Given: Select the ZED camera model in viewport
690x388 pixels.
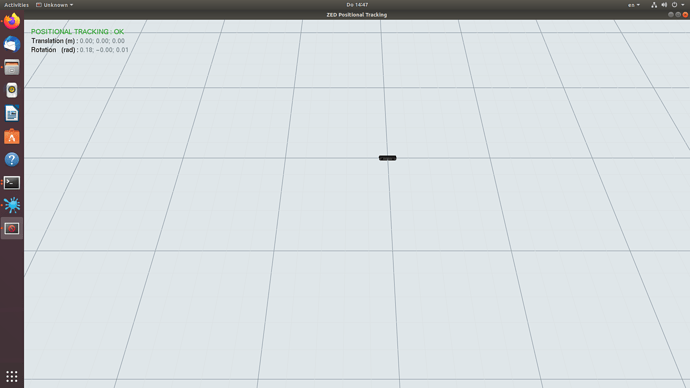Looking at the screenshot, I should click(x=388, y=158).
